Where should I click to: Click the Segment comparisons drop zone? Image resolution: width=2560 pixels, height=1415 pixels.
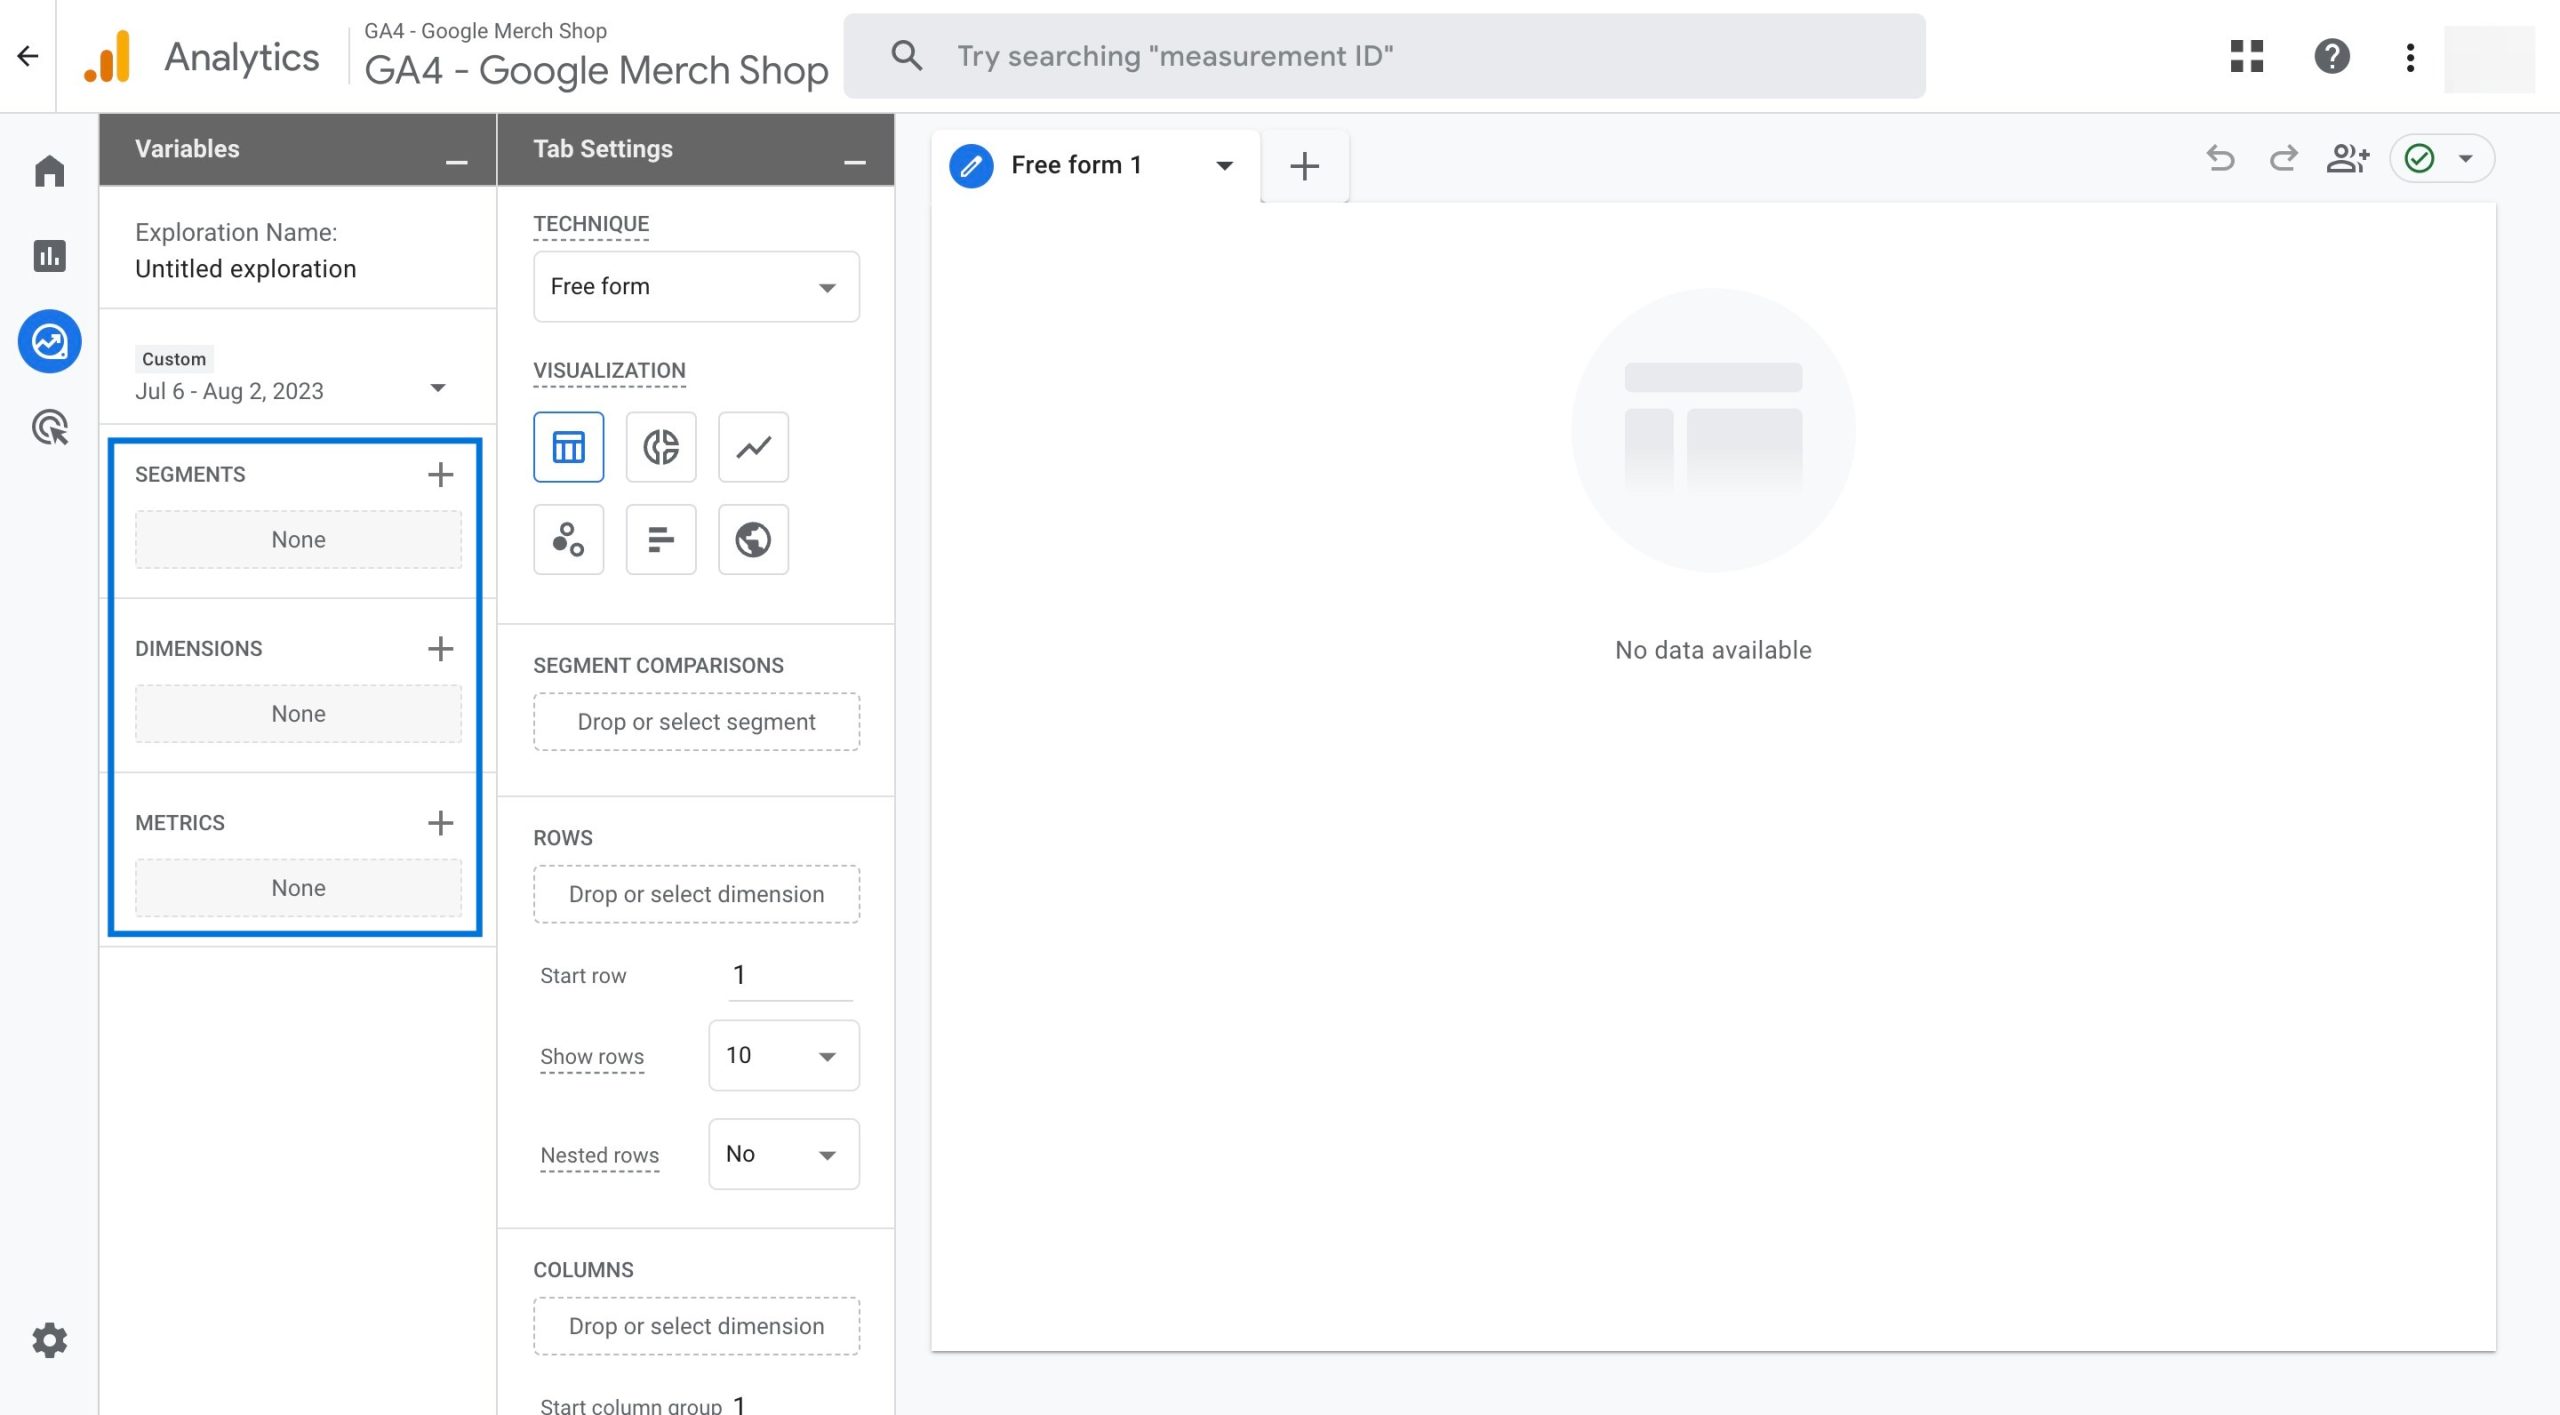pyautogui.click(x=696, y=722)
